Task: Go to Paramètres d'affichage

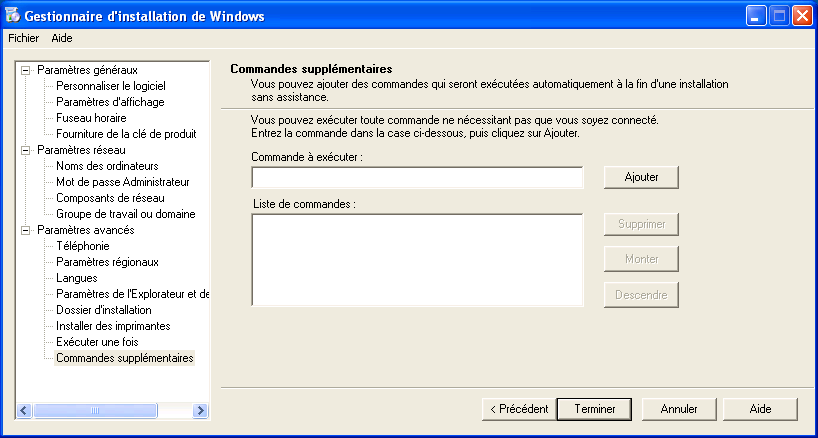Action: [x=110, y=102]
